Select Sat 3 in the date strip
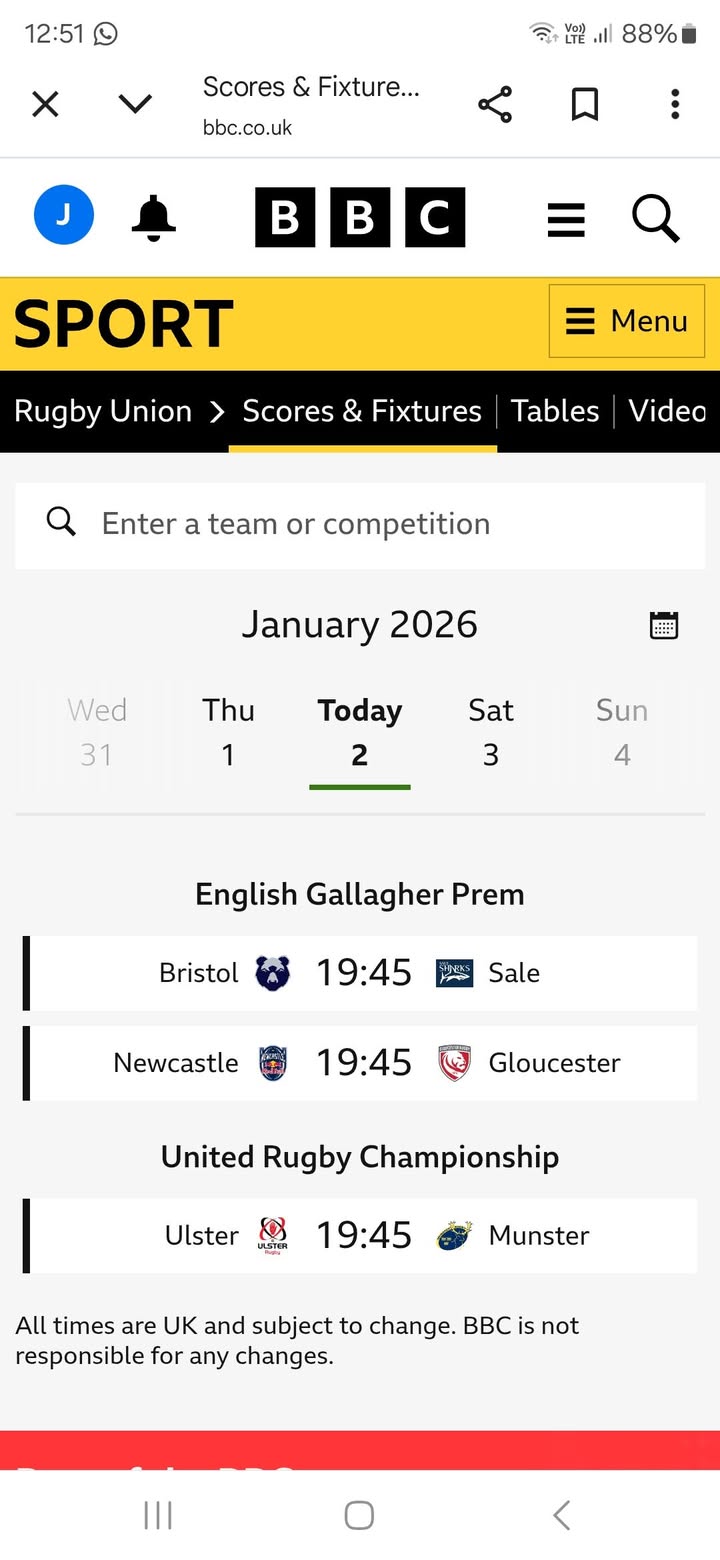This screenshot has height=1560, width=720. point(491,732)
